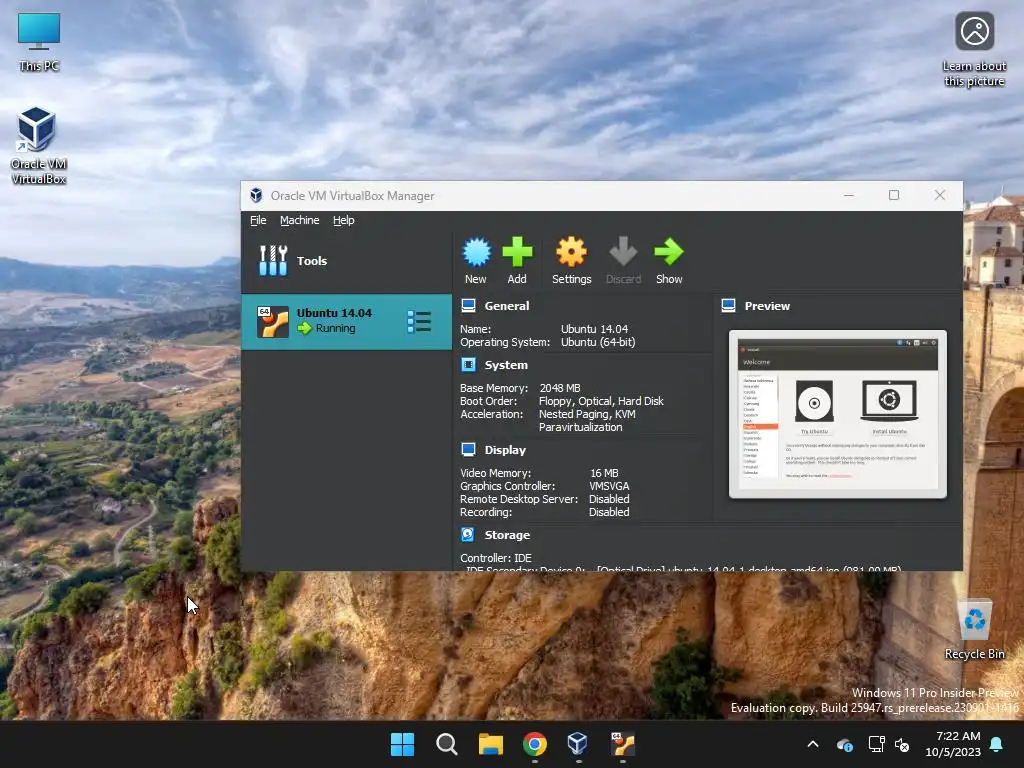The width and height of the screenshot is (1024, 768).
Task: Click the 'Learn about this picture' desktop icon
Action: tap(974, 50)
